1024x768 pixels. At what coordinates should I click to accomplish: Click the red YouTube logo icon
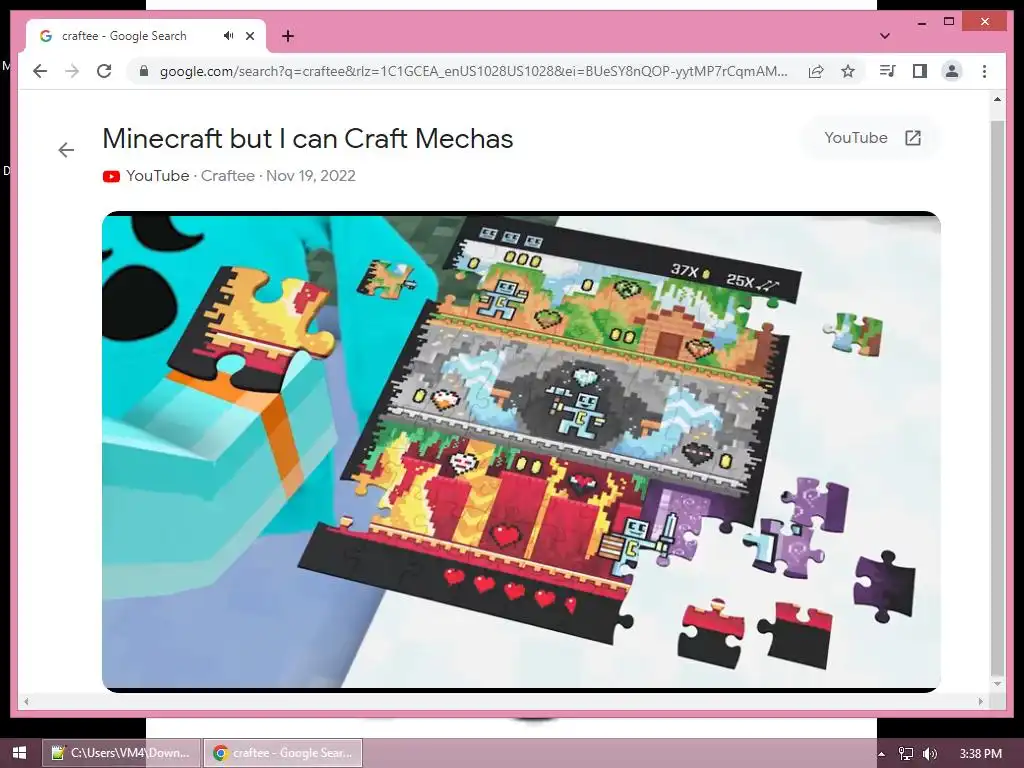pos(111,176)
